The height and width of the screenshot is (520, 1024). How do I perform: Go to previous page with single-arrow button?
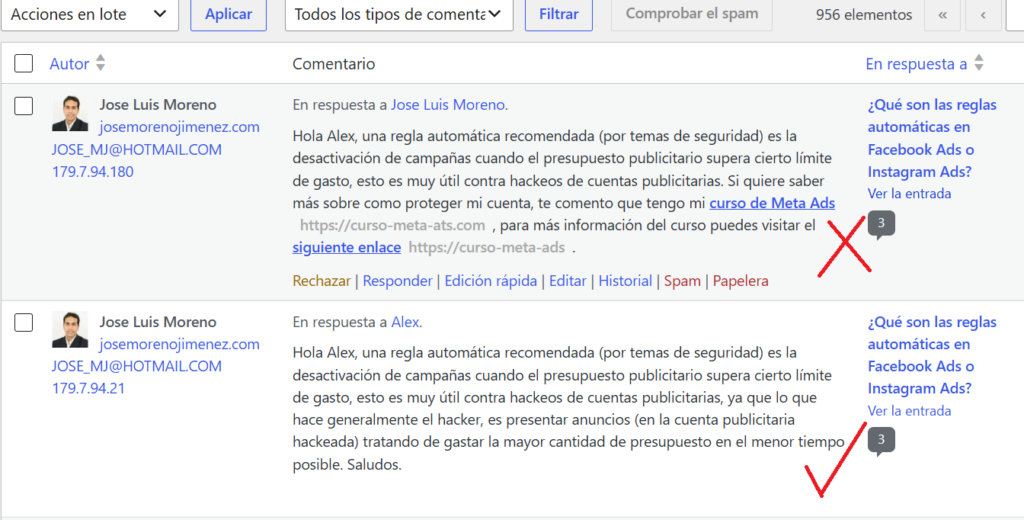coord(984,15)
